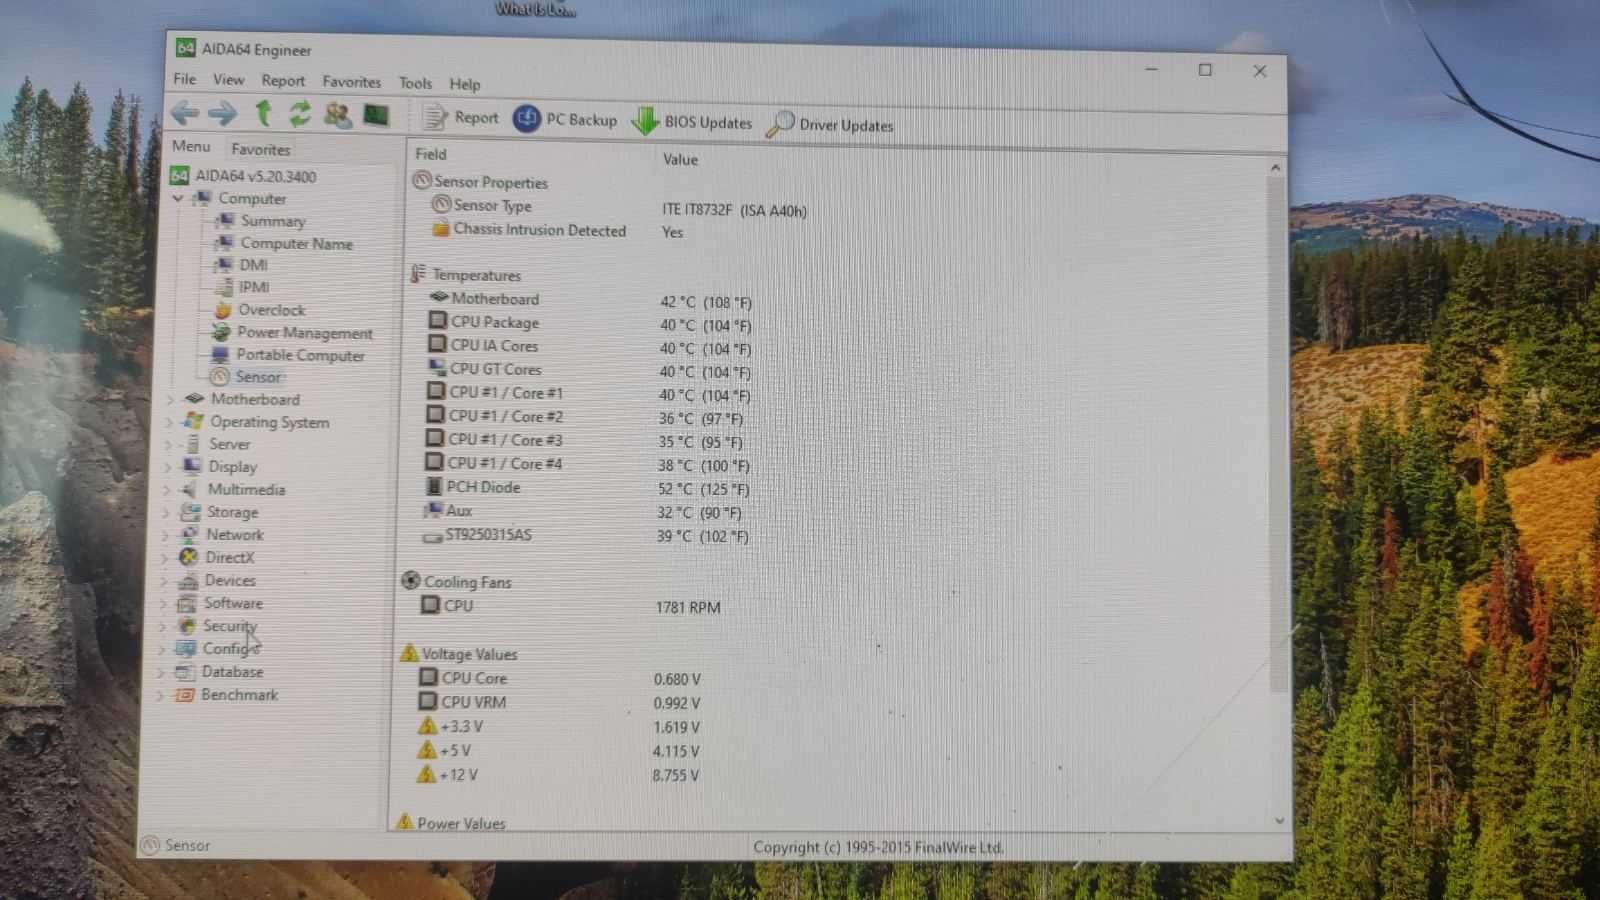Open the Favorites menu
The height and width of the screenshot is (900, 1600).
pyautogui.click(x=351, y=82)
